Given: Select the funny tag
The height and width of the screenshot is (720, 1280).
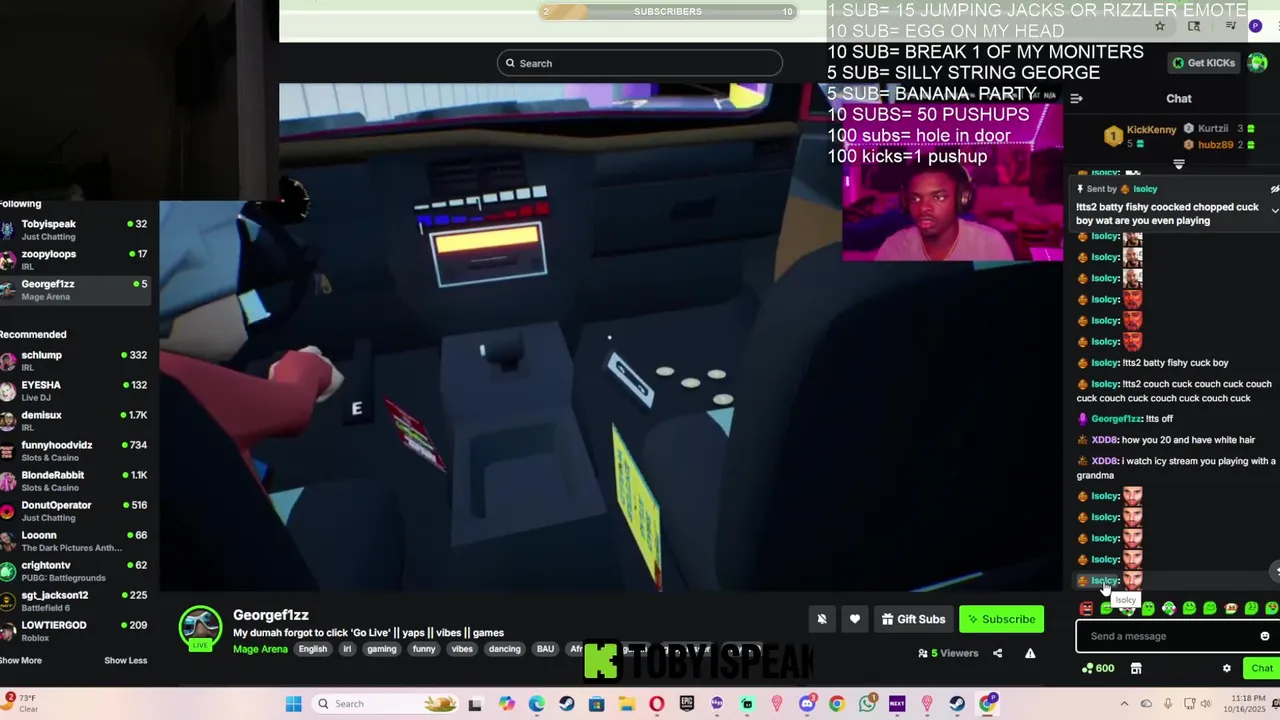Looking at the screenshot, I should pos(424,649).
